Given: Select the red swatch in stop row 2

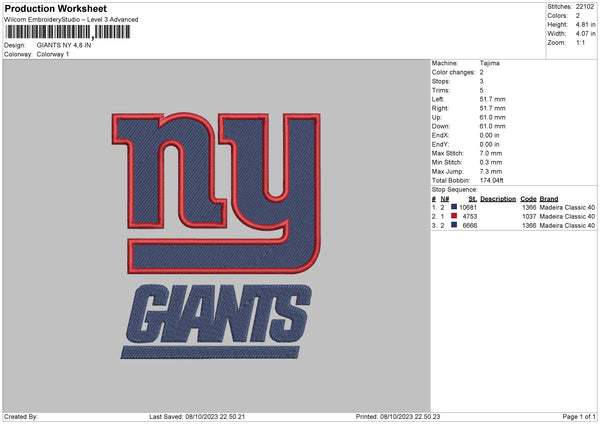Looking at the screenshot, I should pos(454,216).
